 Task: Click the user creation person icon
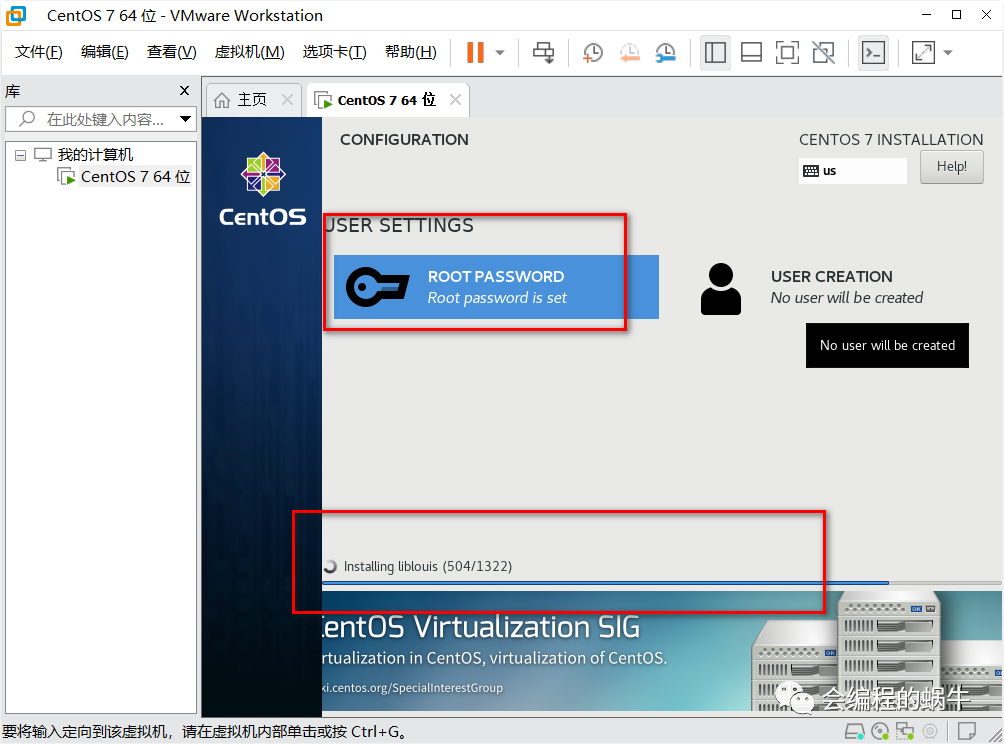click(720, 289)
